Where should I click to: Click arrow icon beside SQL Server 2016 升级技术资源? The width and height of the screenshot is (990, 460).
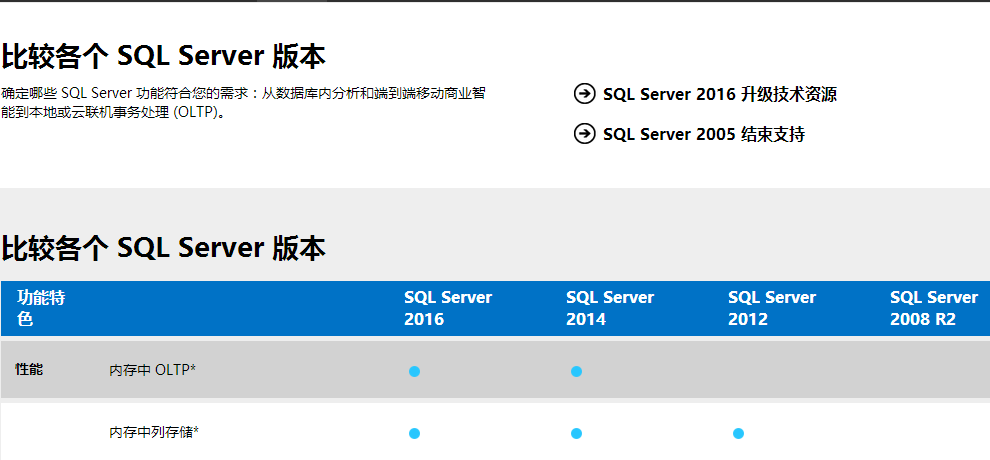585,93
